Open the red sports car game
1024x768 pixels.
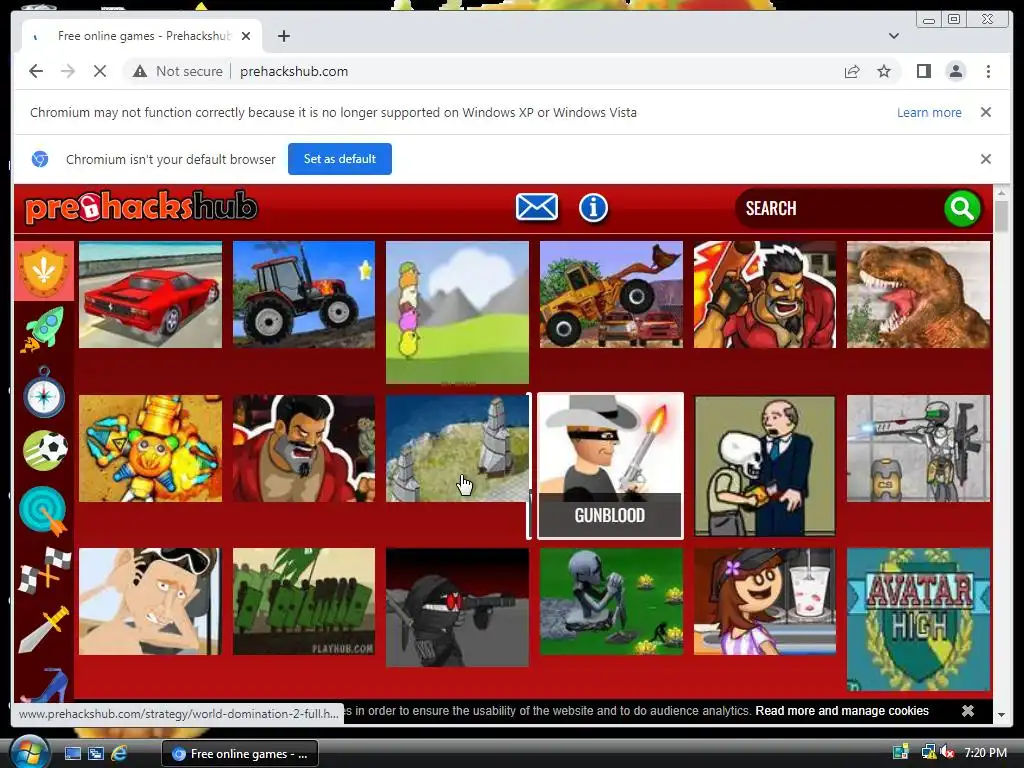coord(150,295)
